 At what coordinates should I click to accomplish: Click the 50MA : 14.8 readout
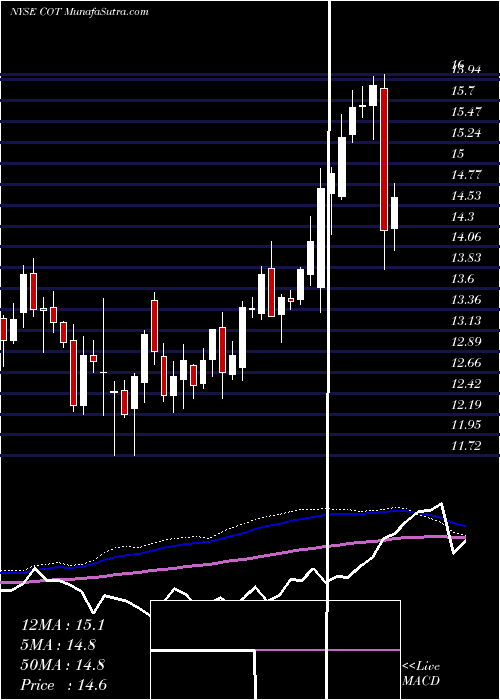click(x=62, y=665)
